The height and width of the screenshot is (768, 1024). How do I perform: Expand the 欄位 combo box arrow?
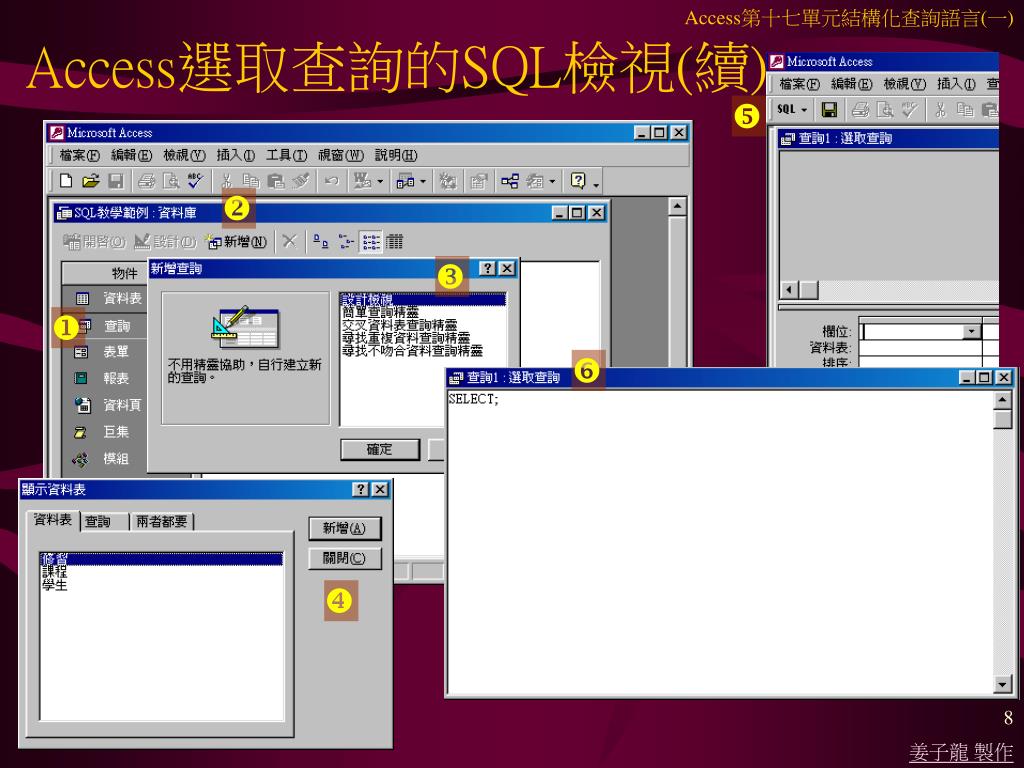972,332
